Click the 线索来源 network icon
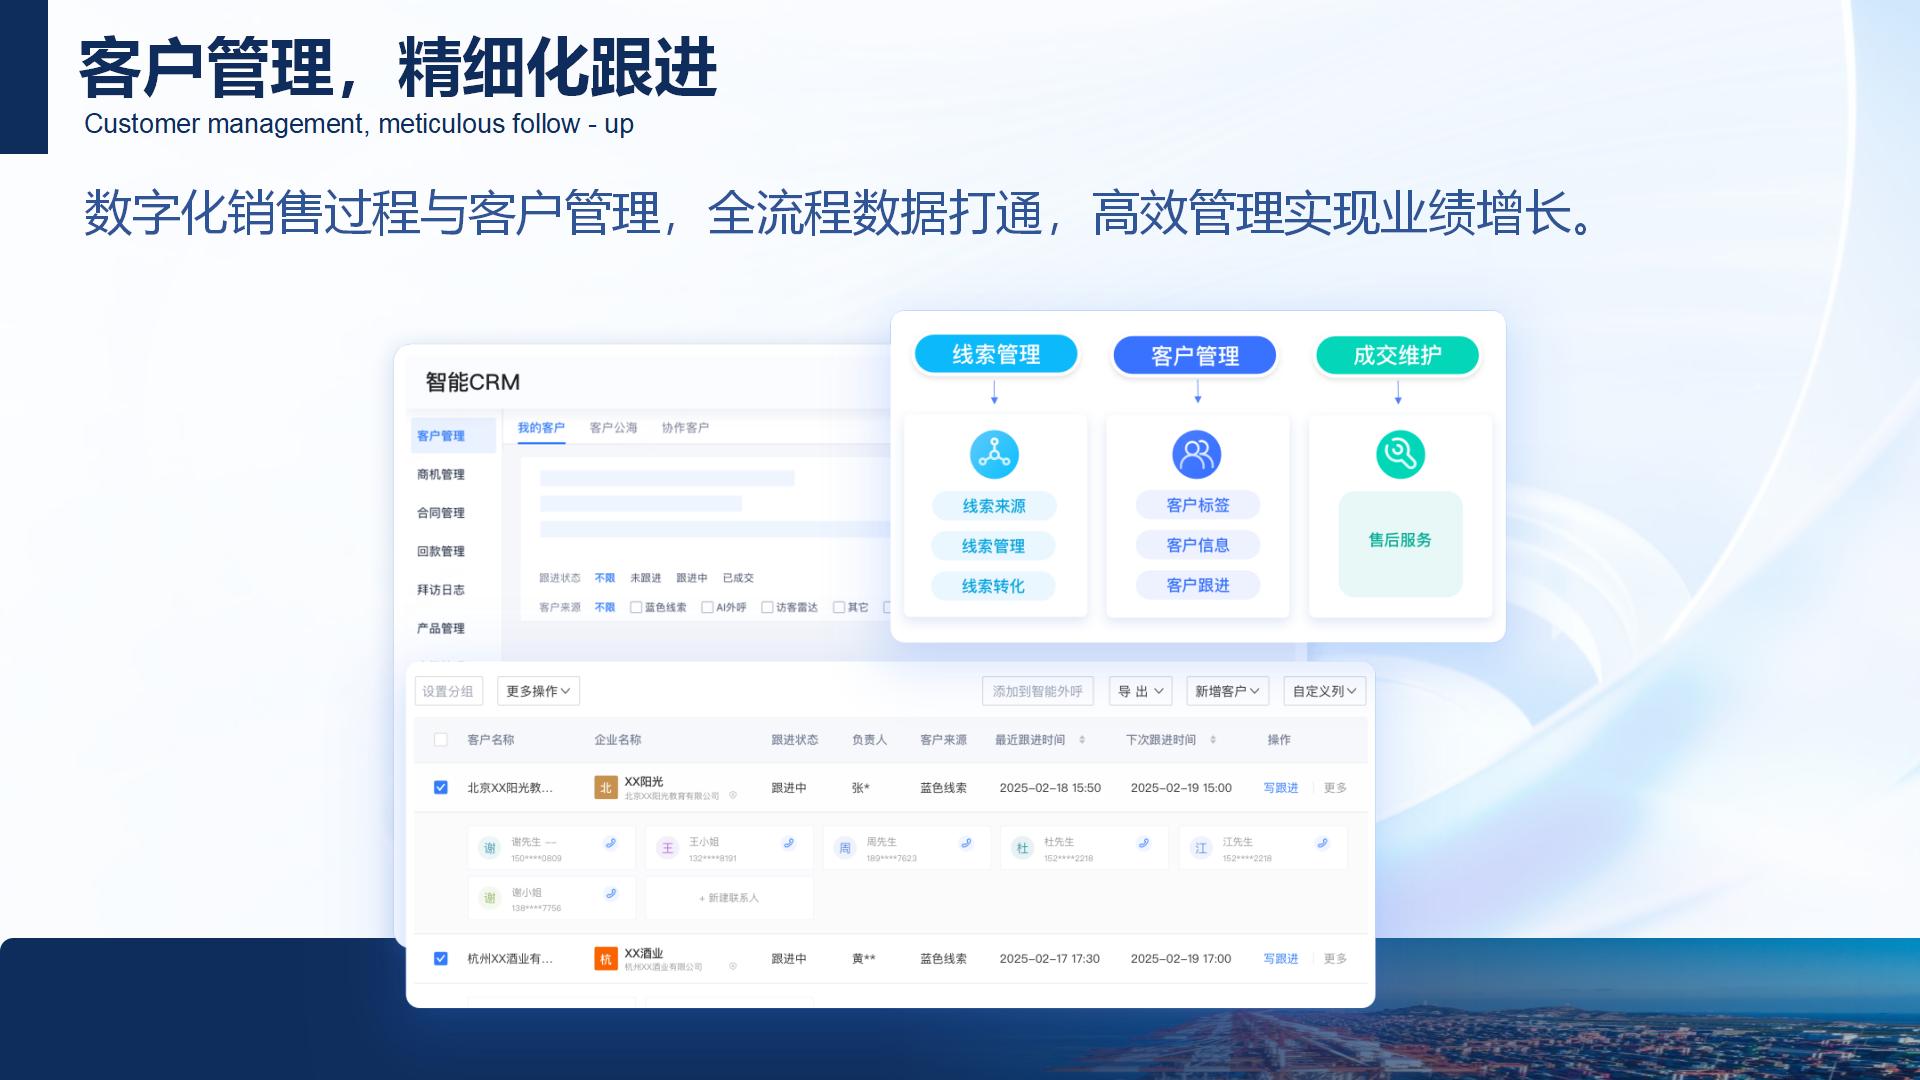 (x=994, y=455)
